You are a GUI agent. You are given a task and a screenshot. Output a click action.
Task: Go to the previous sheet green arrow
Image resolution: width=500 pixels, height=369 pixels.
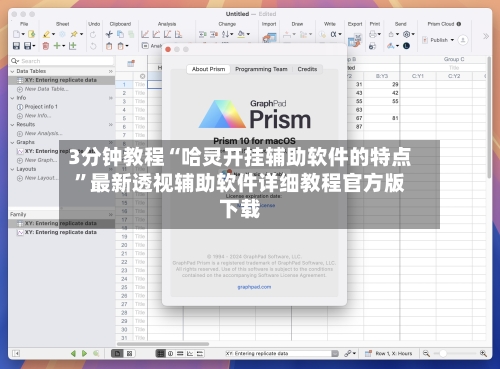tap(73, 353)
